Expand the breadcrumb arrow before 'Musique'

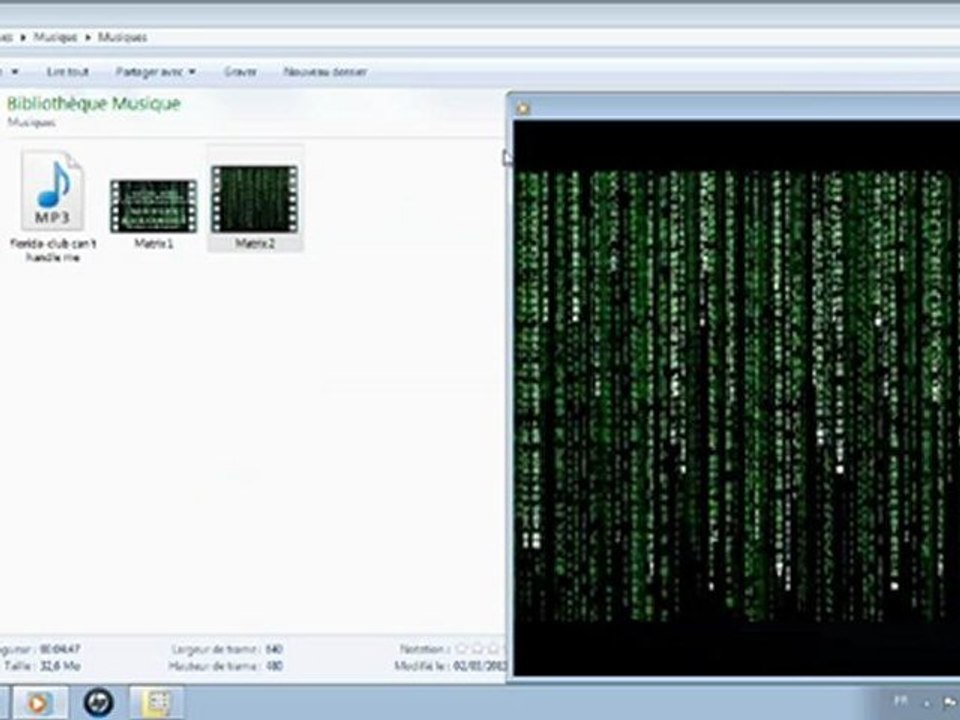point(23,37)
